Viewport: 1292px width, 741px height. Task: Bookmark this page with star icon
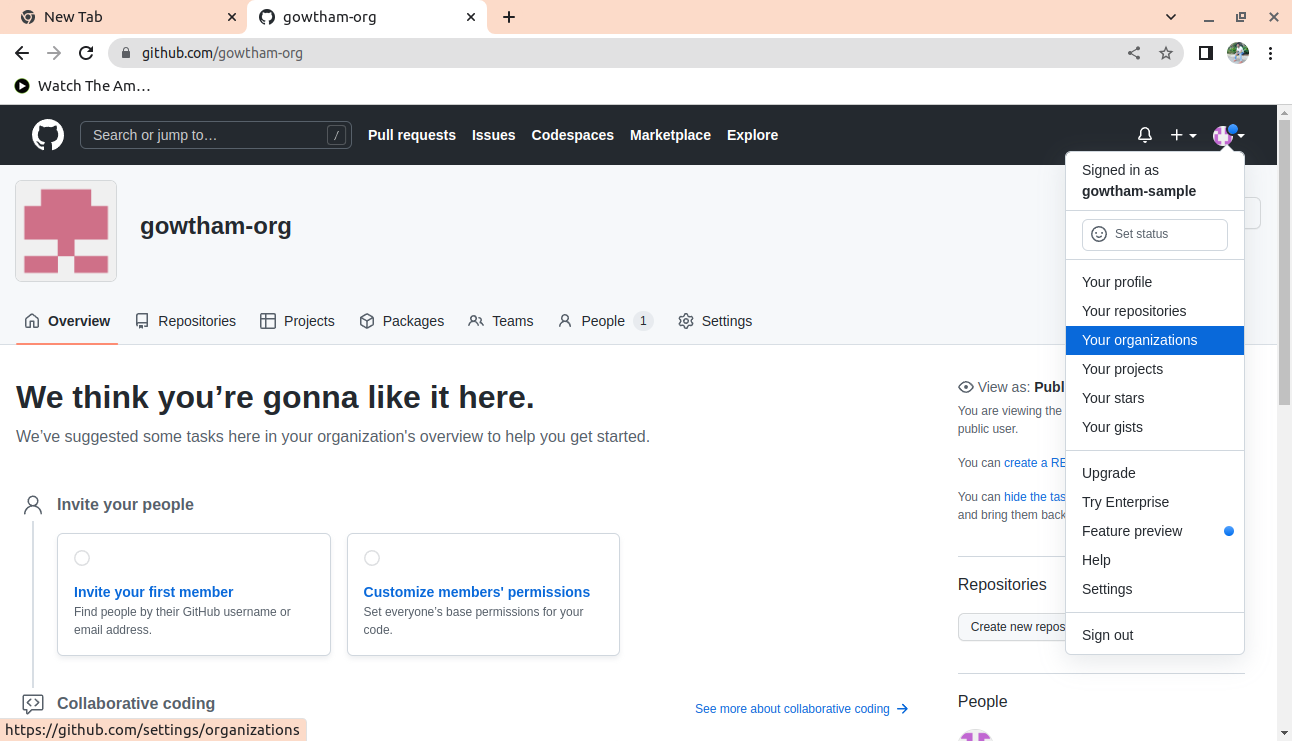coord(1166,53)
